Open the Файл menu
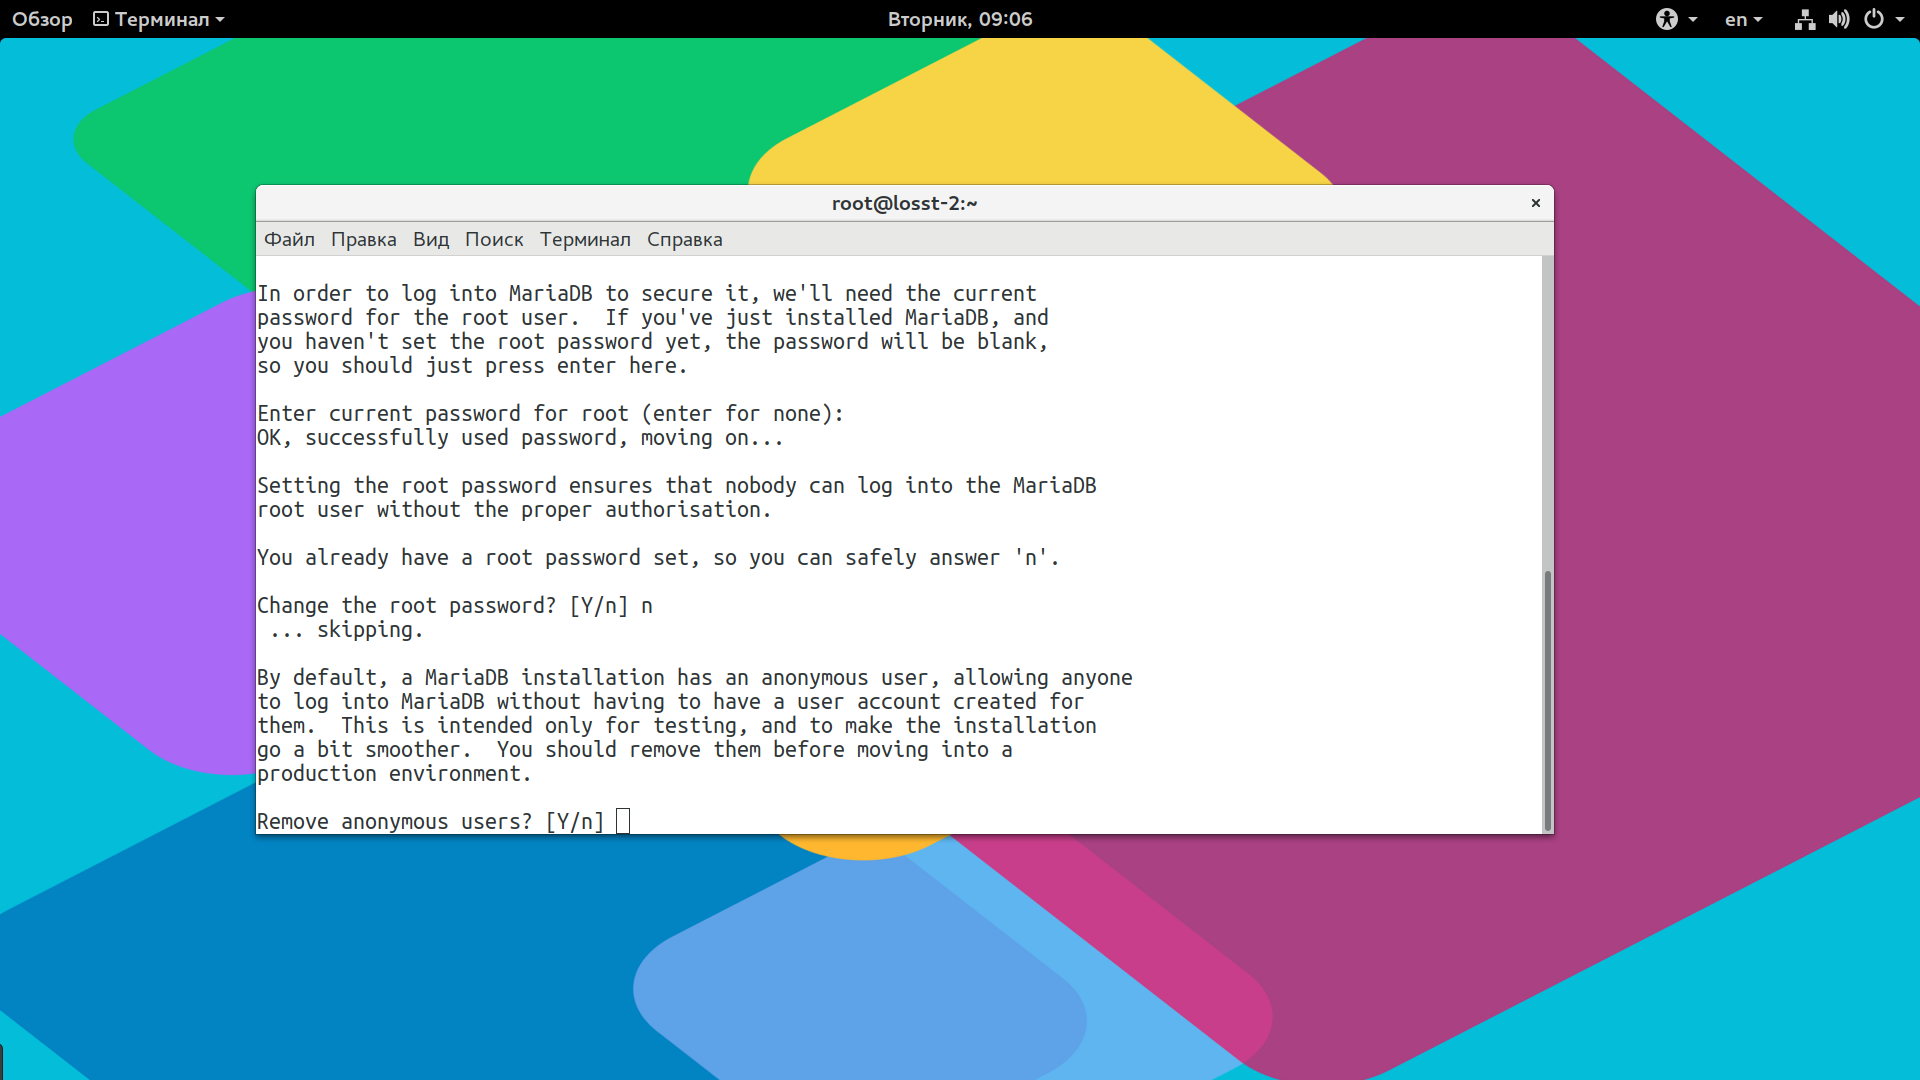 289,240
